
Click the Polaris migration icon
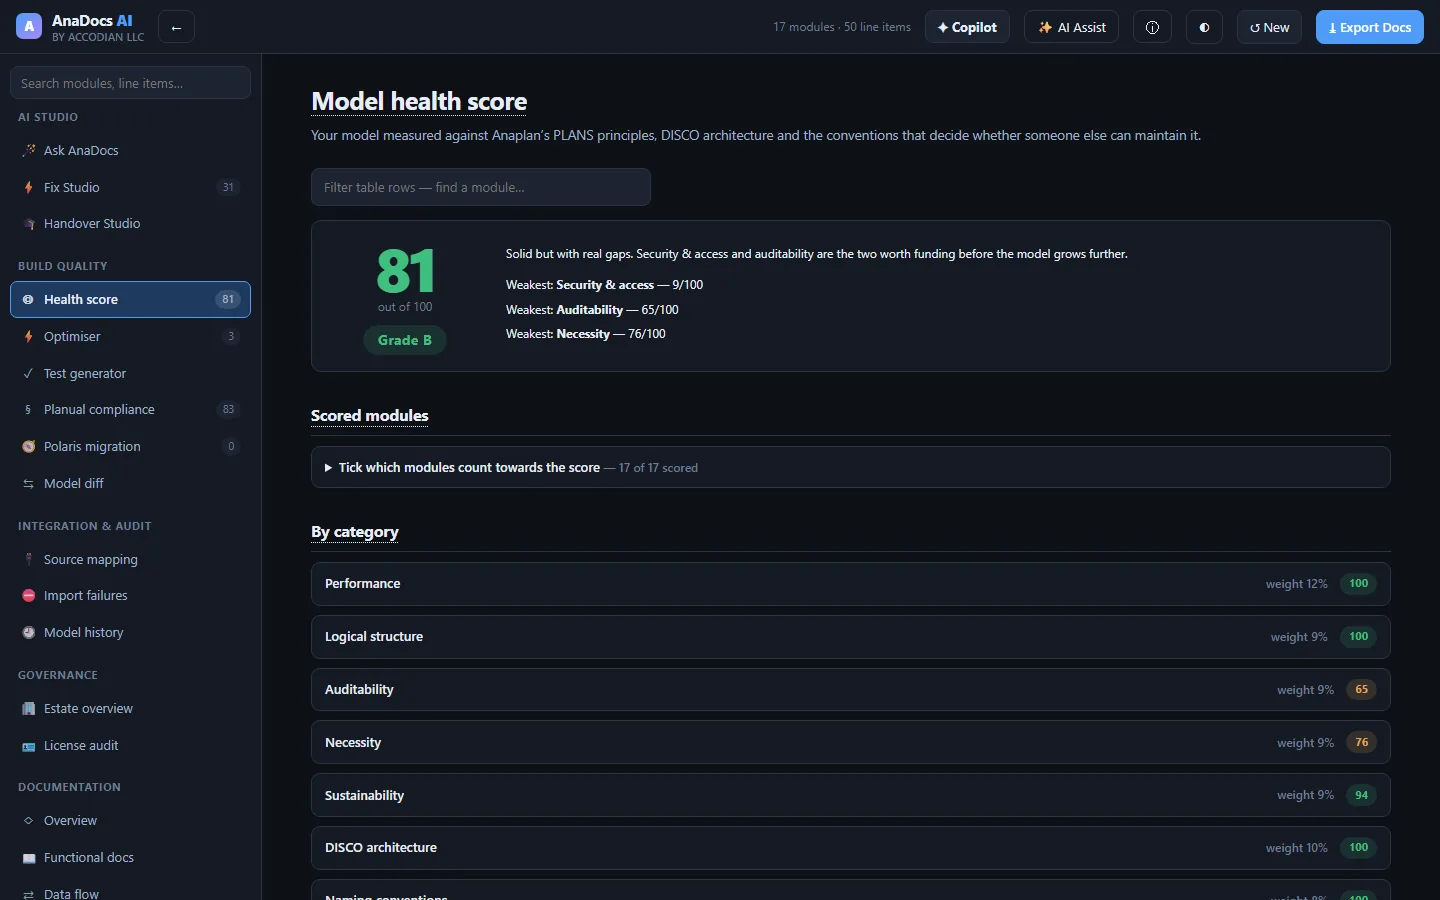point(29,447)
